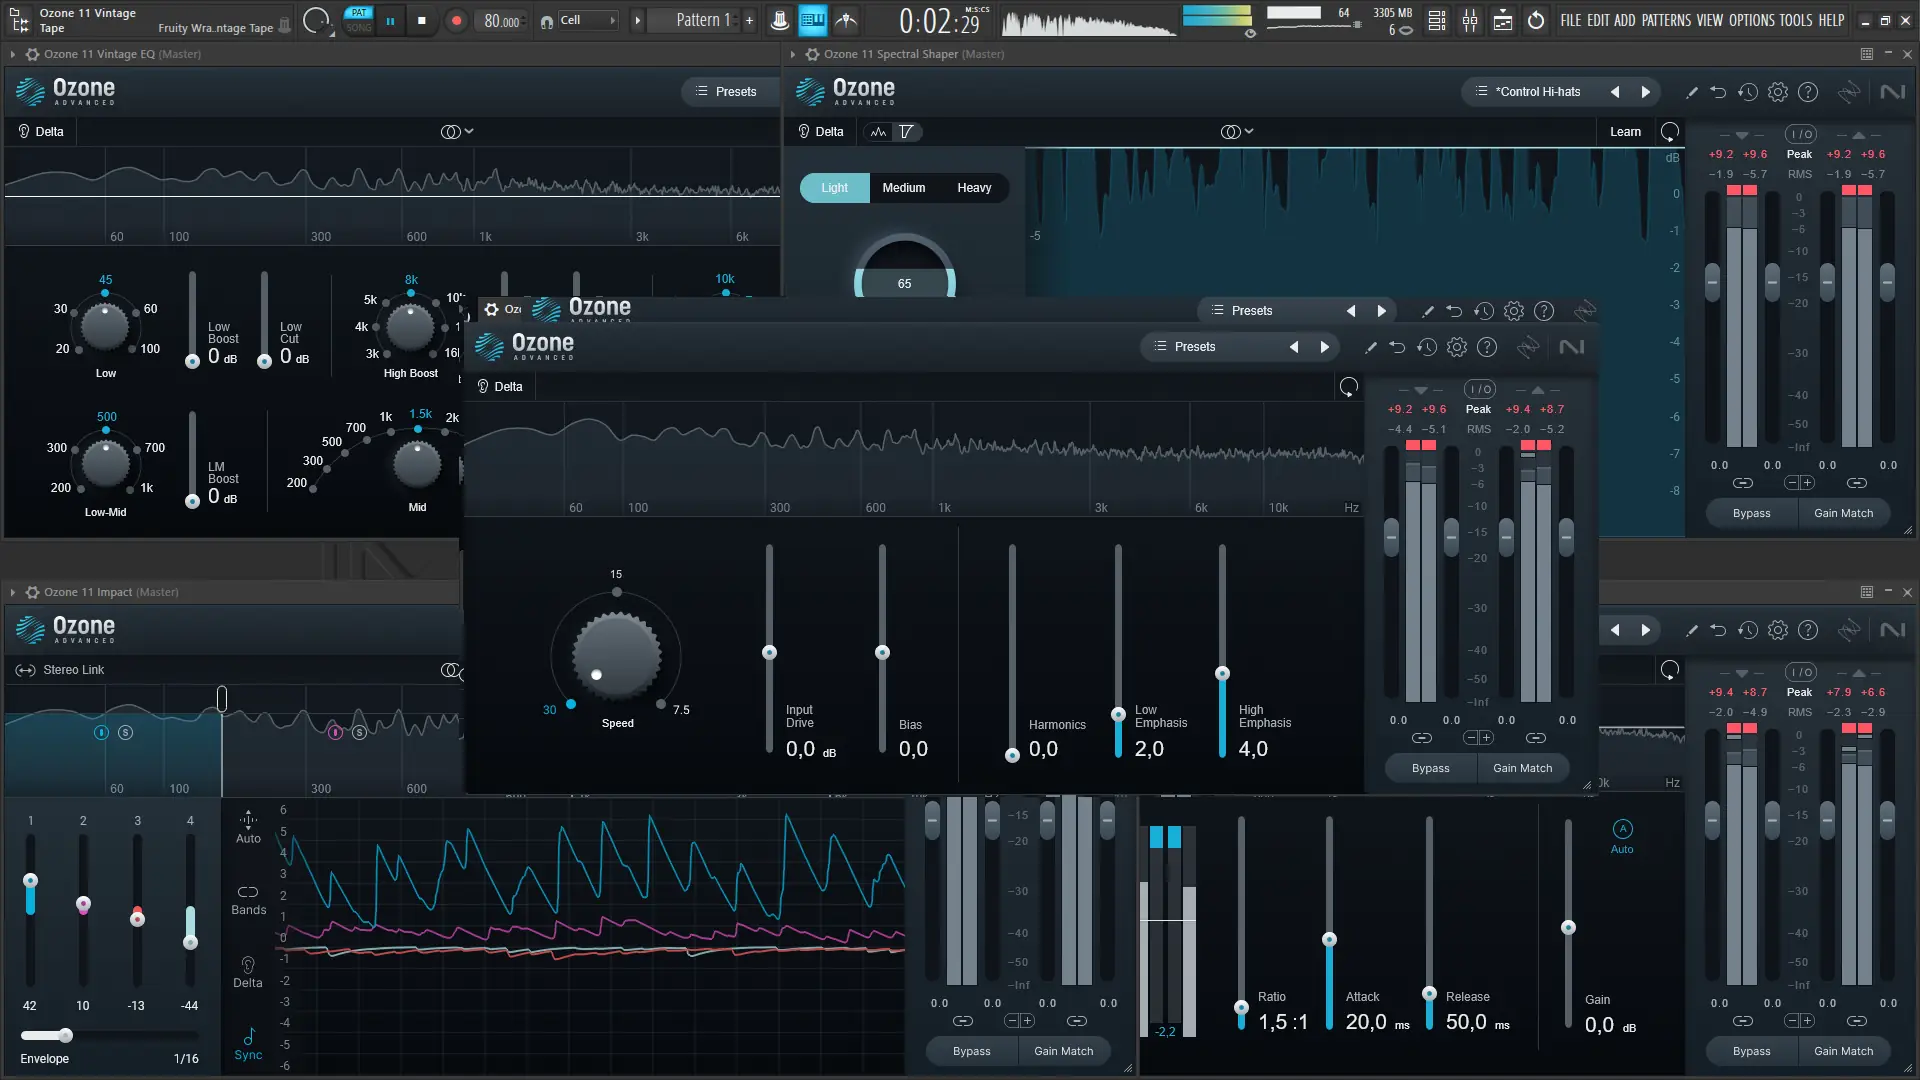Click undo arrow in Vintage Tape header
Viewport: 1920px width, 1080px height.
coord(1397,347)
